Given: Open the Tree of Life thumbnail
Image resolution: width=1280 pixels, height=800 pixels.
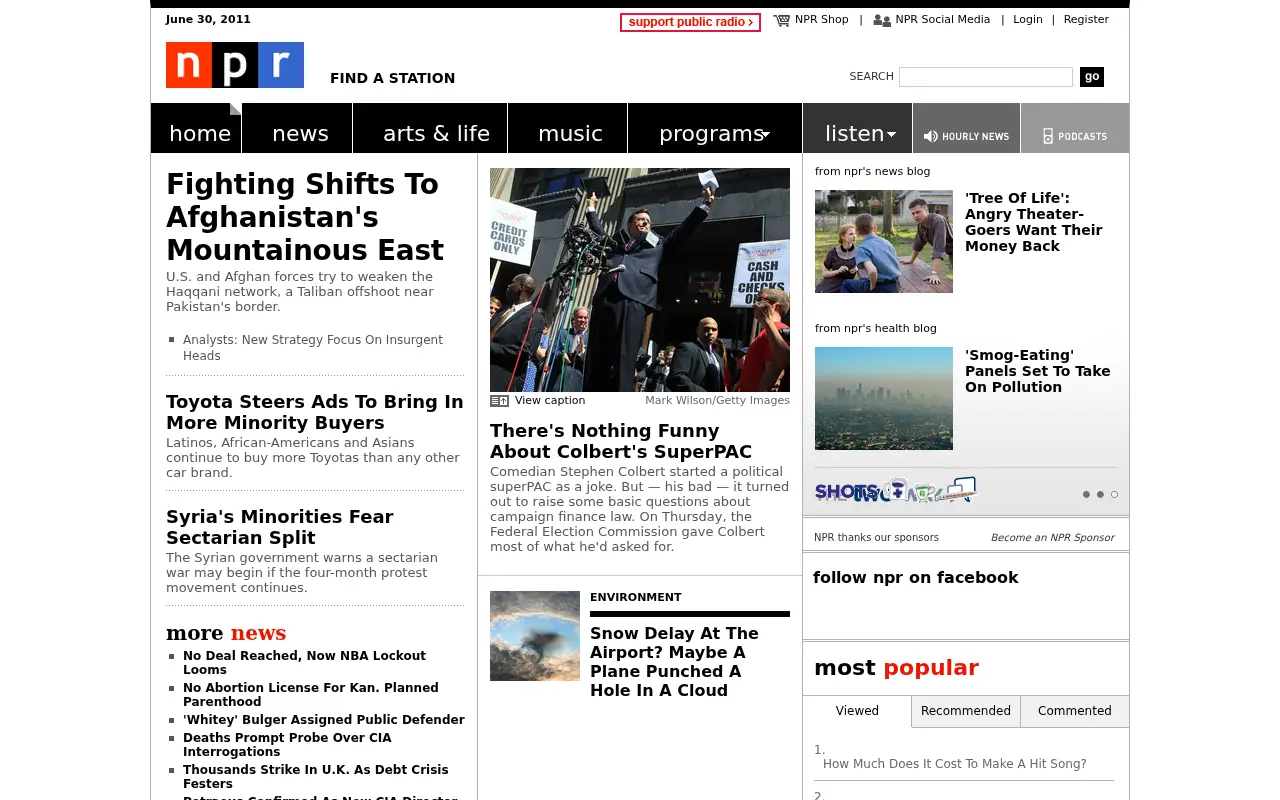Looking at the screenshot, I should tap(884, 241).
